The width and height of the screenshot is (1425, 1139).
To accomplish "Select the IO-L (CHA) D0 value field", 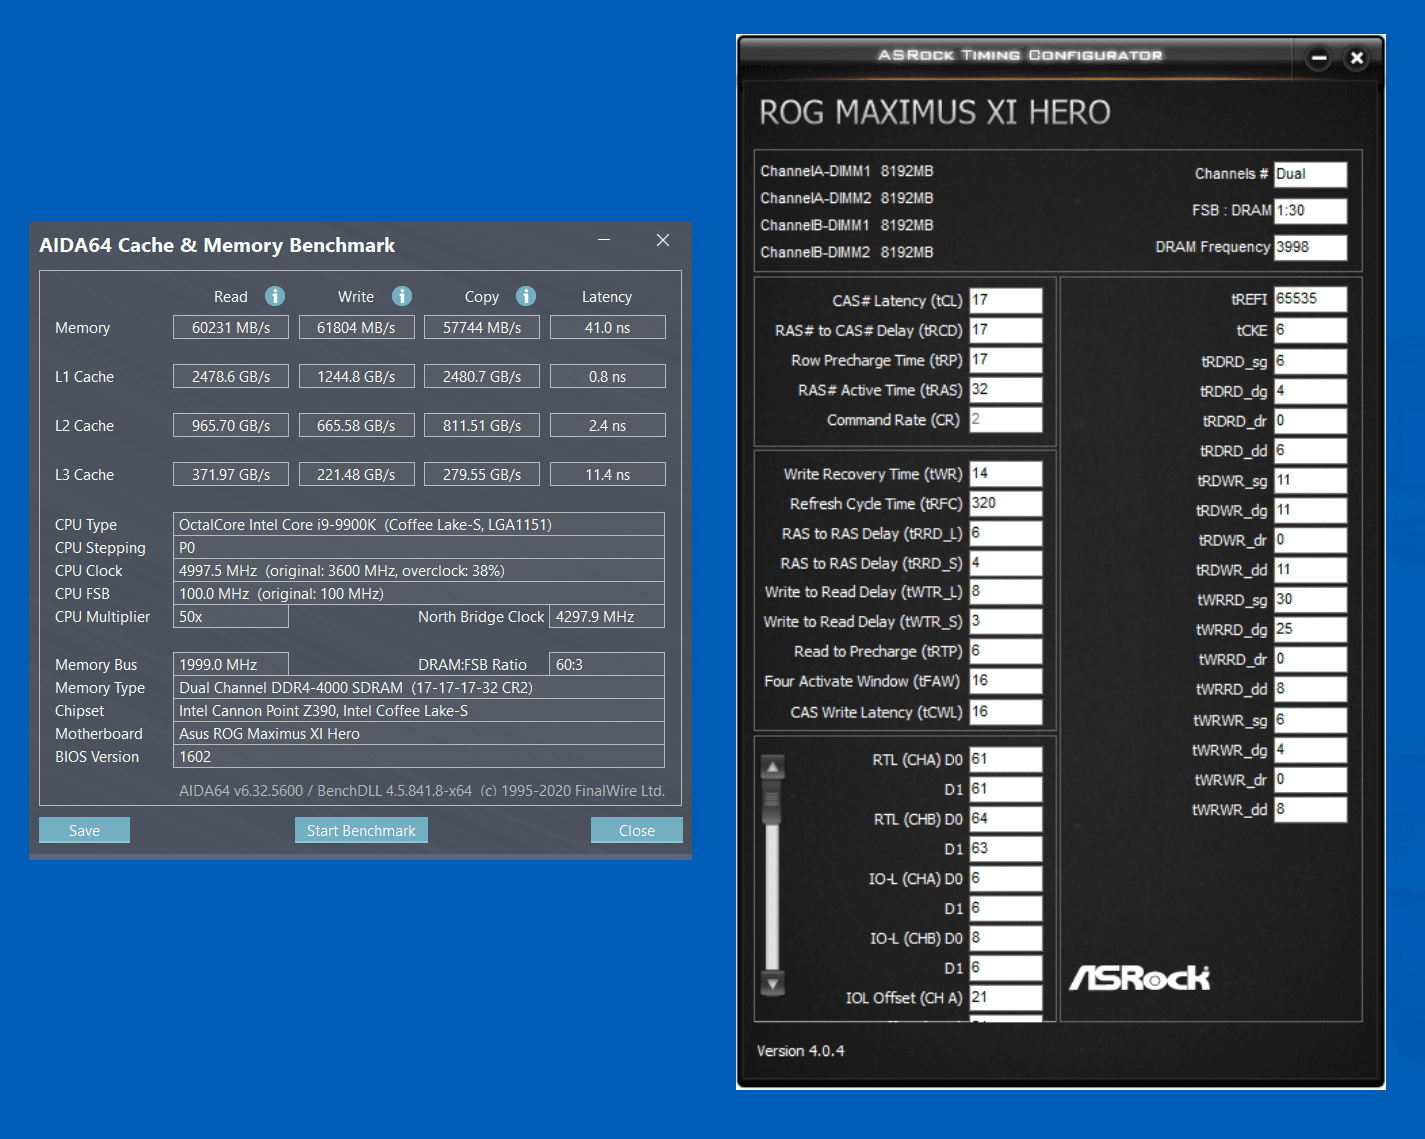I will click(1006, 878).
